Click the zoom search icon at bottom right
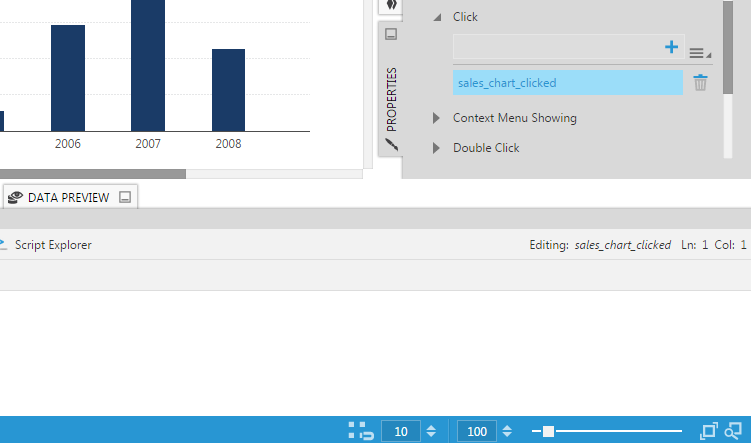This screenshot has height=443, width=751. click(x=733, y=431)
